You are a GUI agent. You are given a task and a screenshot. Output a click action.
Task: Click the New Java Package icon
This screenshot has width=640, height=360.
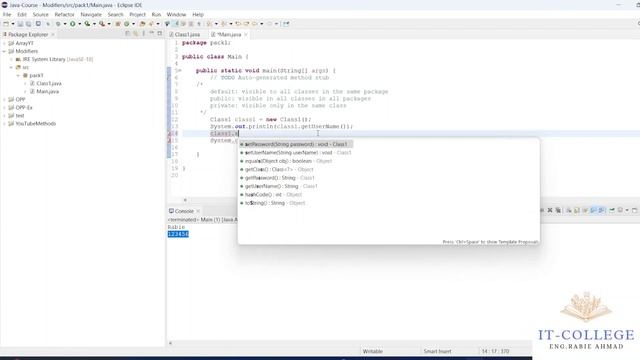click(118, 24)
